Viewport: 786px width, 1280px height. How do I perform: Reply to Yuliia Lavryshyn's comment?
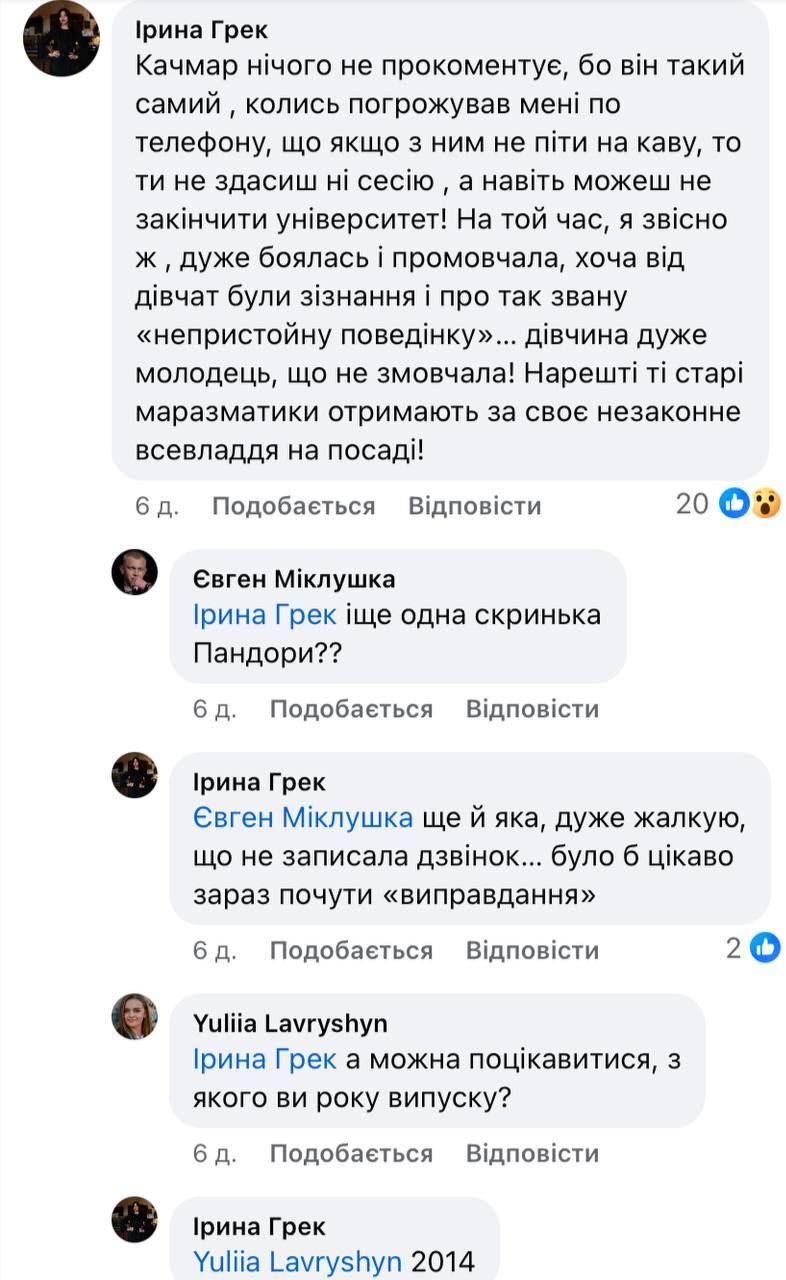532,1153
